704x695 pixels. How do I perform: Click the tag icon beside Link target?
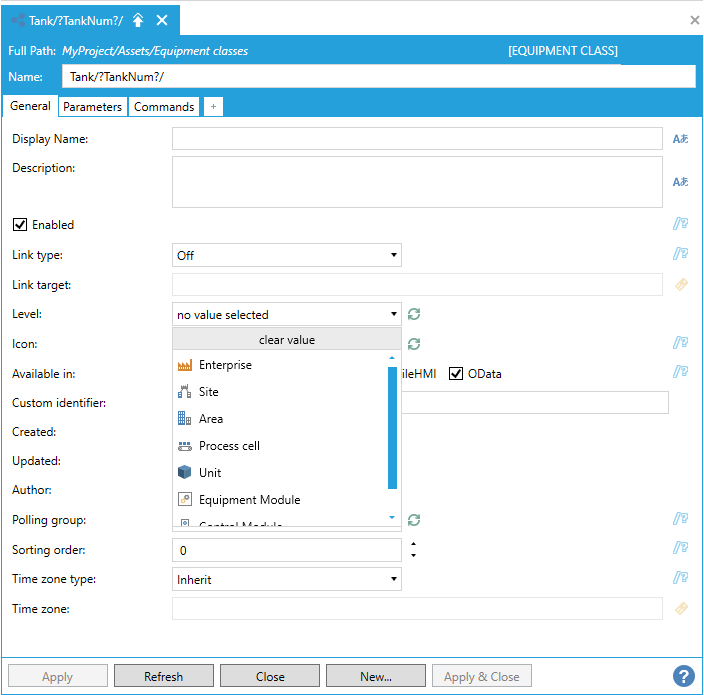click(681, 285)
